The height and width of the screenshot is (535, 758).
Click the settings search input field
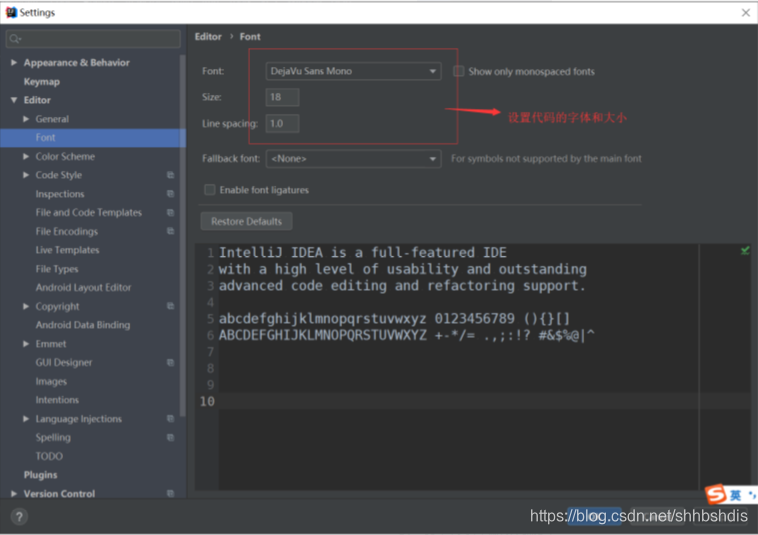click(93, 39)
